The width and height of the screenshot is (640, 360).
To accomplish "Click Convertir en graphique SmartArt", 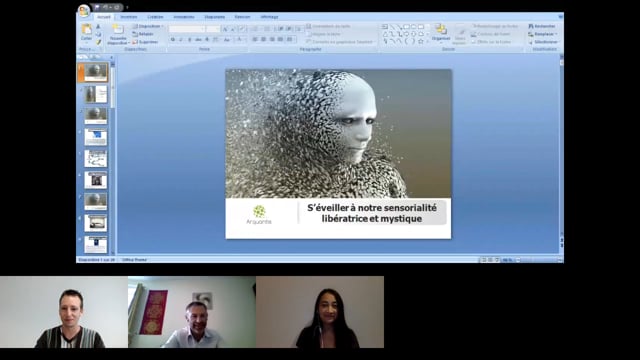I will (340, 42).
